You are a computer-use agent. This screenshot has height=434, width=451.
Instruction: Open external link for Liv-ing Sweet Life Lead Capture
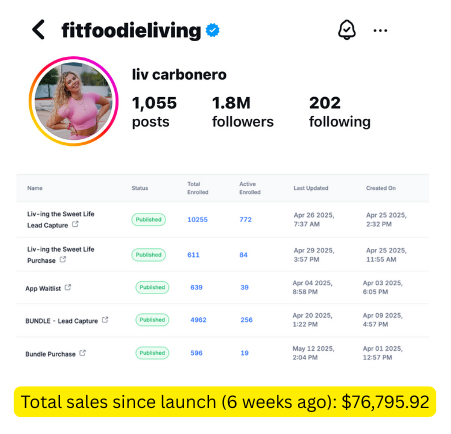coord(75,224)
